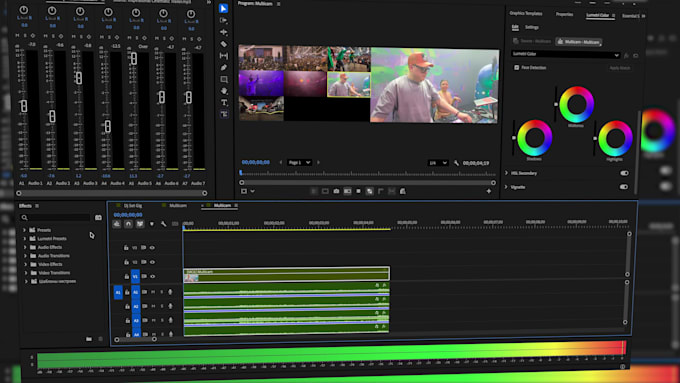Open the timeline wrench display settings
The width and height of the screenshot is (680, 383).
tap(163, 224)
